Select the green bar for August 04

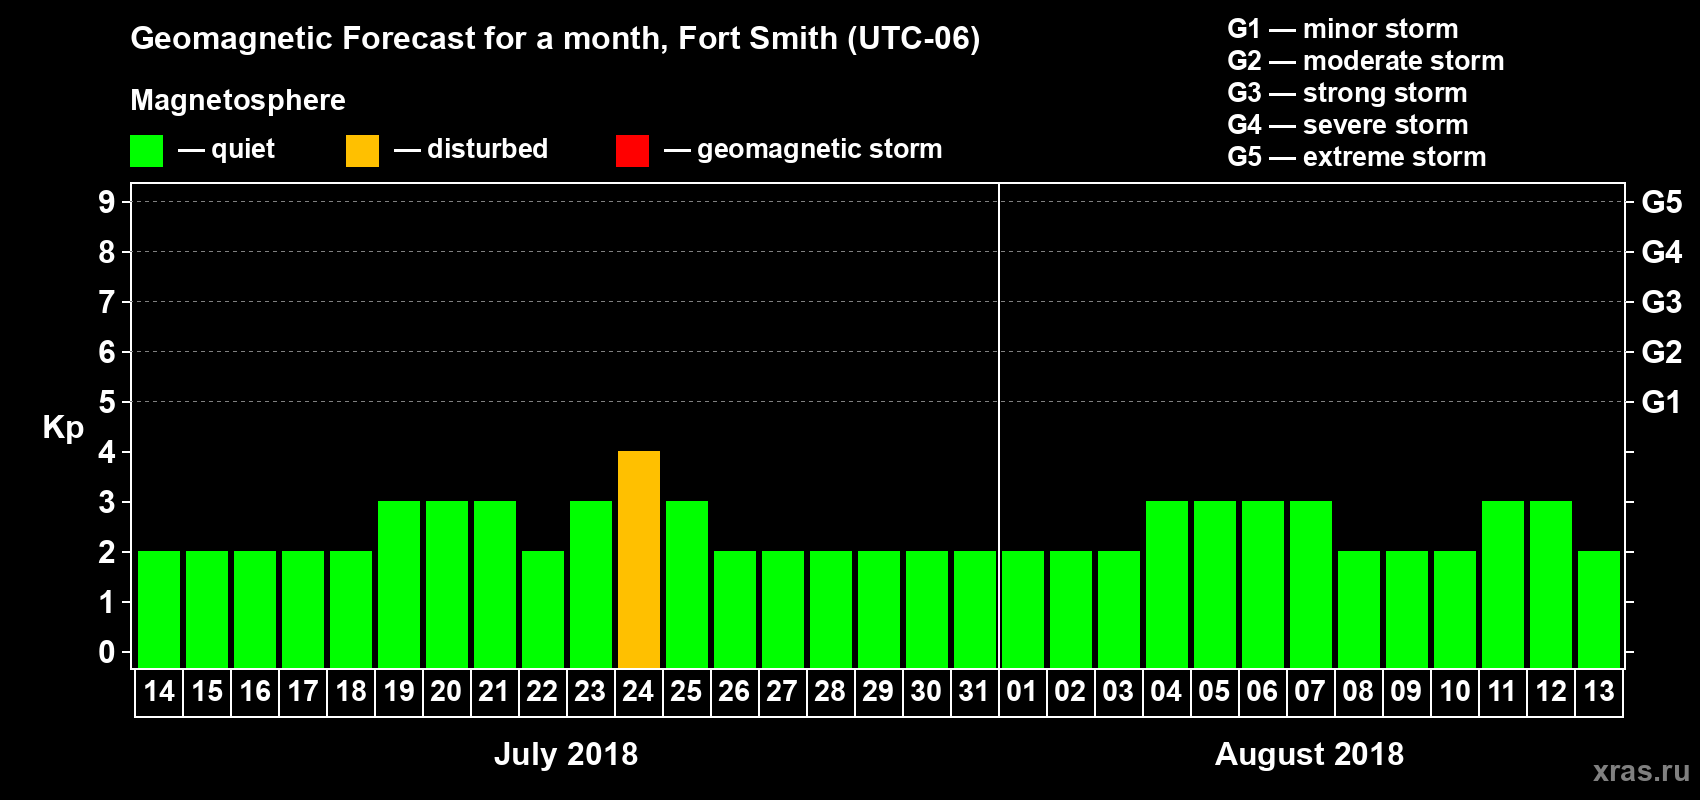click(1167, 584)
